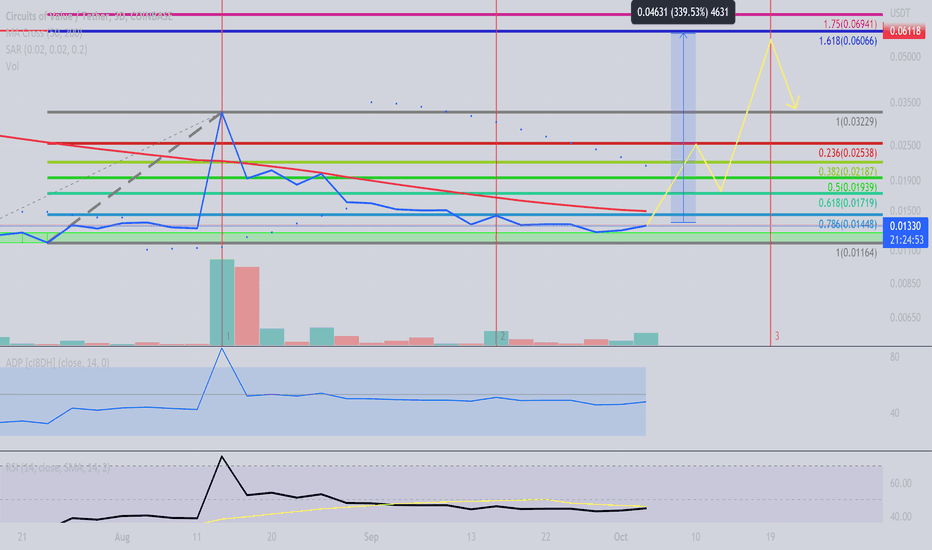The image size is (932, 550).
Task: Click the Vol indicator legend
Action: pos(12,66)
